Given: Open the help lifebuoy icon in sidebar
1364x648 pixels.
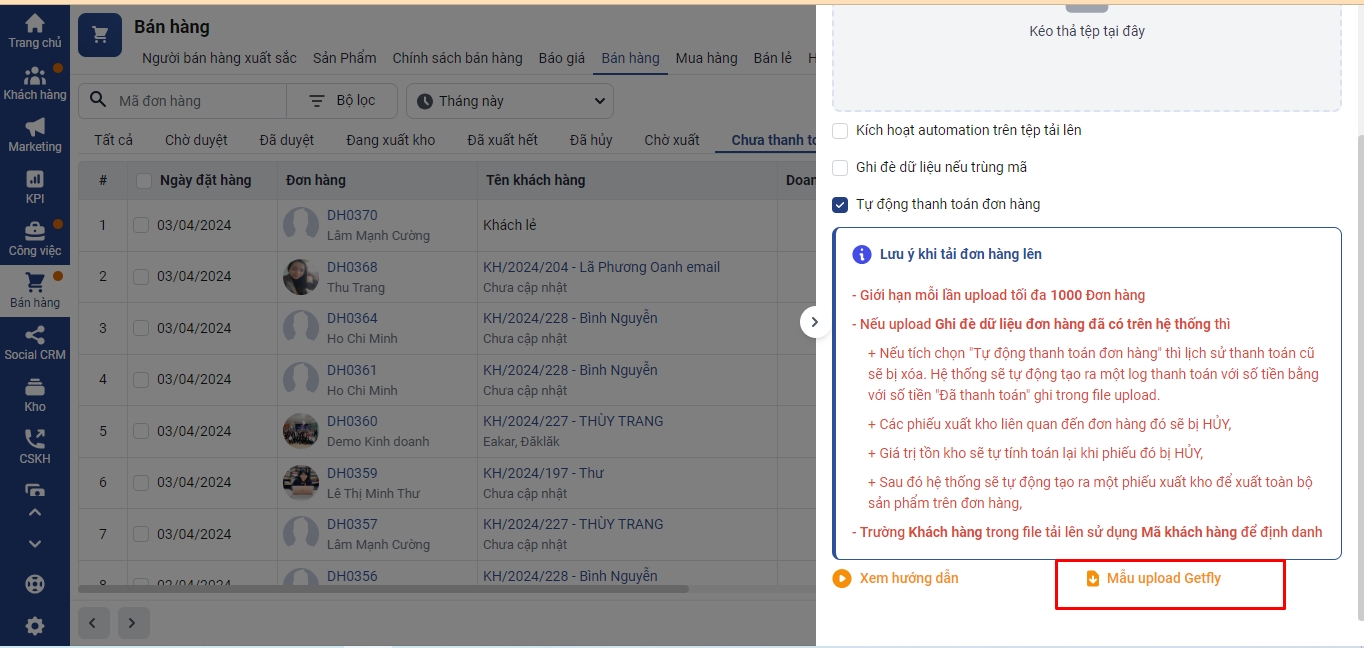Looking at the screenshot, I should click(35, 584).
